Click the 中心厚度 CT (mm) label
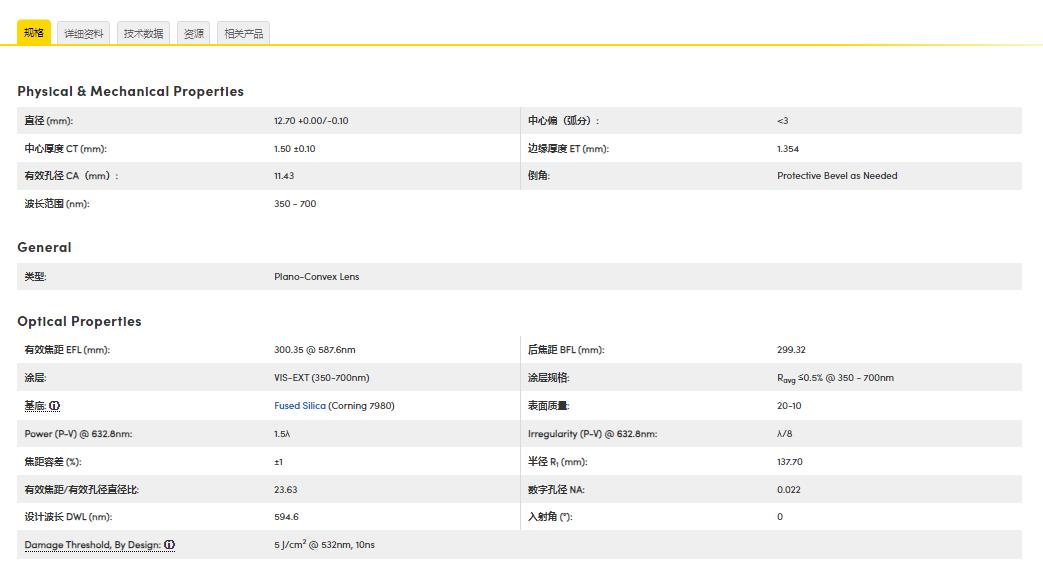 65,149
